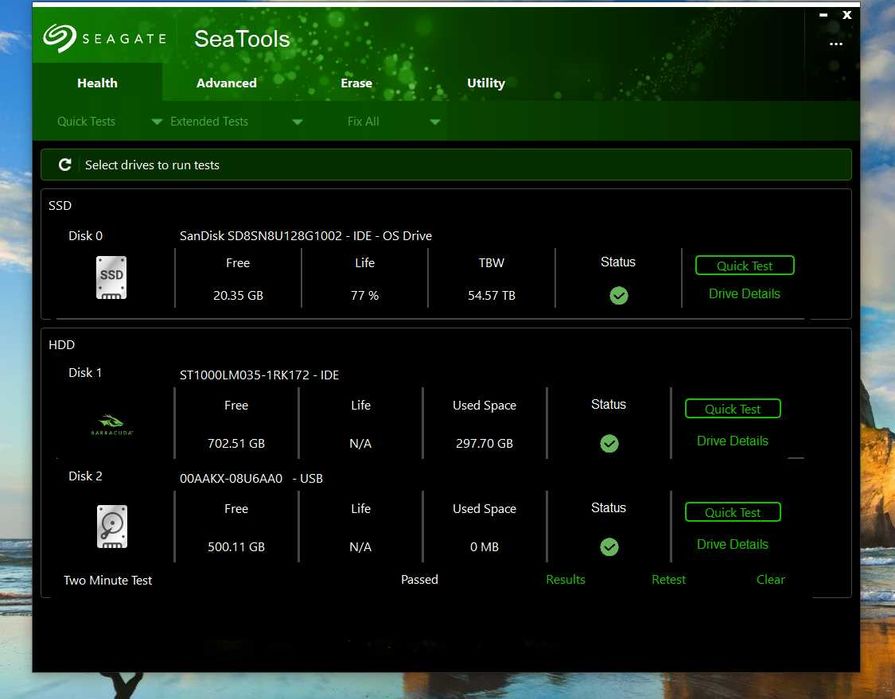Click the Disk 2 green status checkmark
The height and width of the screenshot is (699, 895).
click(x=609, y=547)
